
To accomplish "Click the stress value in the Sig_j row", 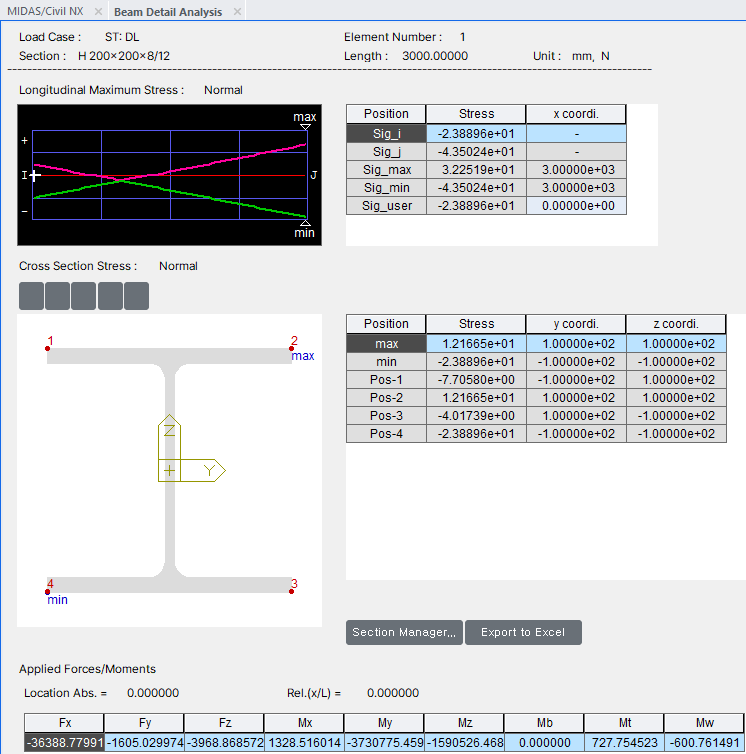I will 476,151.
